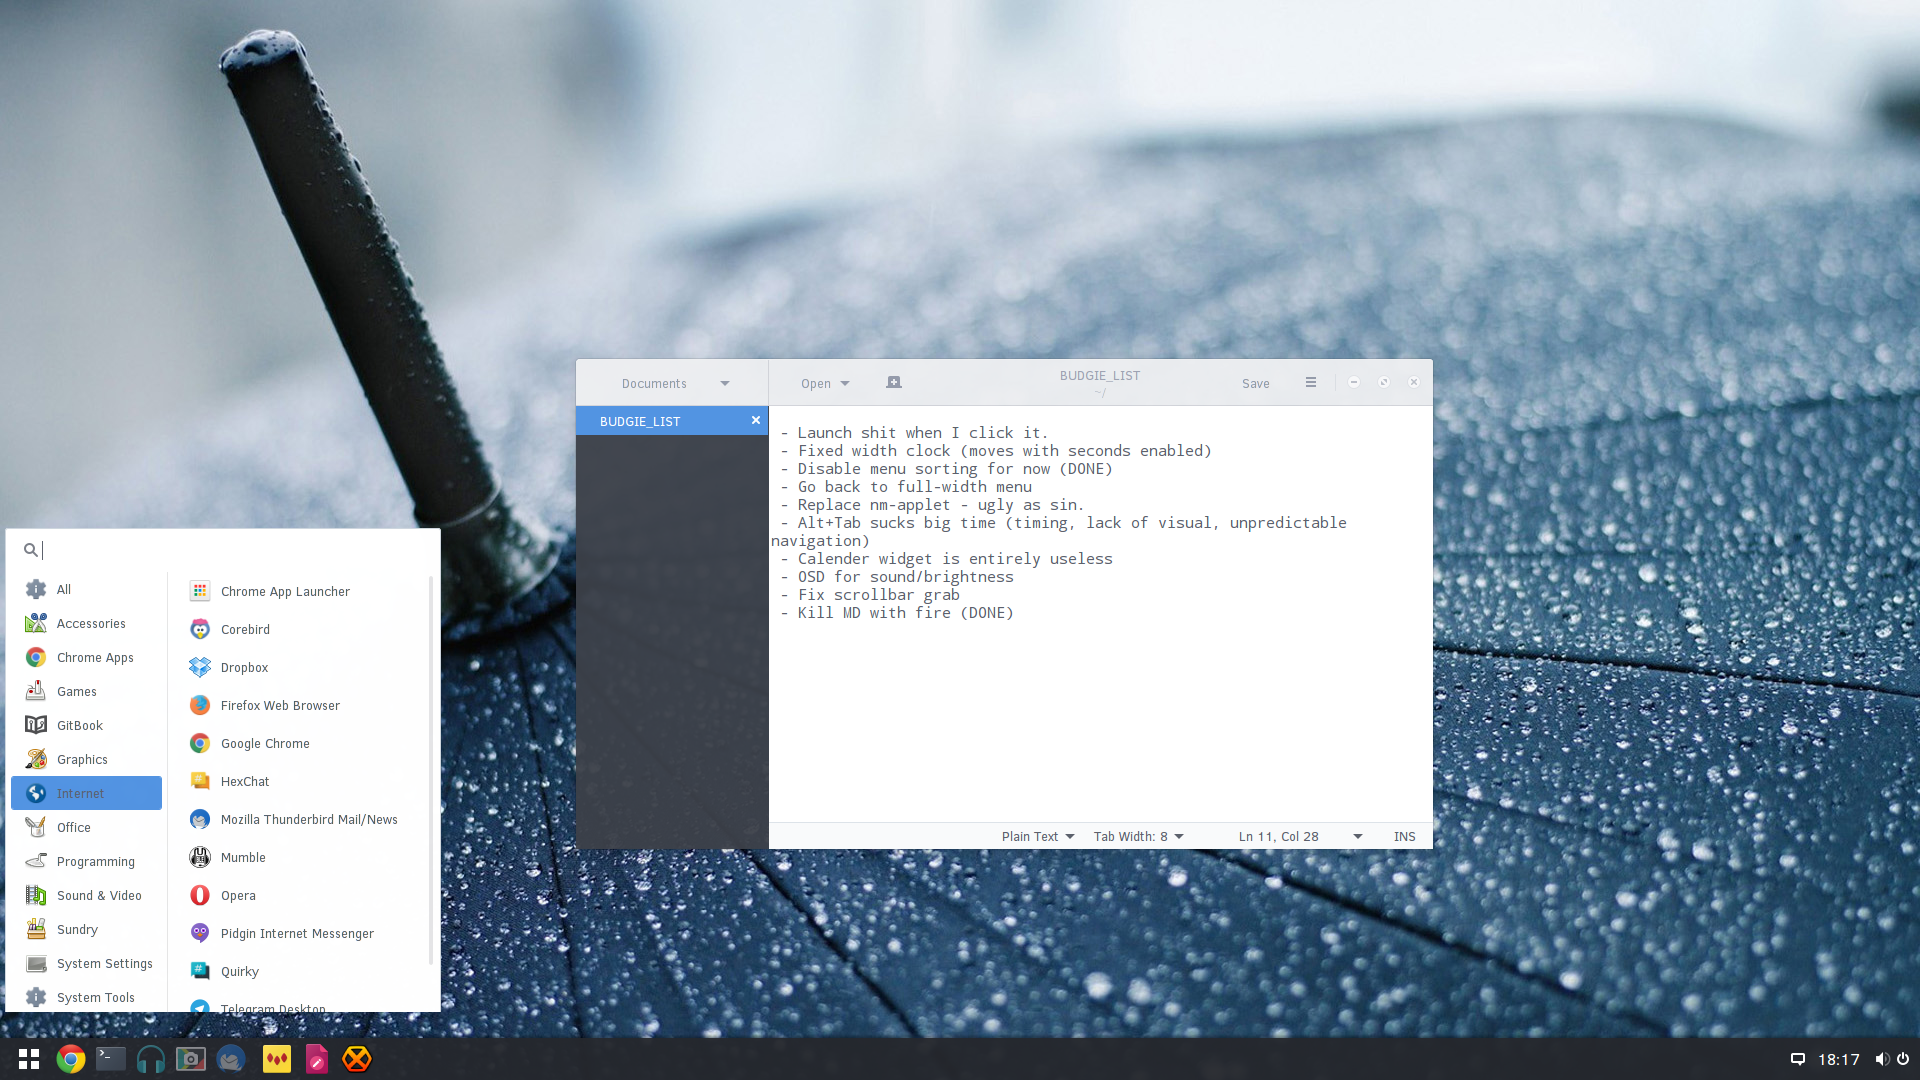Image resolution: width=1920 pixels, height=1080 pixels.
Task: Open the screenshot camera app in the panel
Action: (191, 1059)
